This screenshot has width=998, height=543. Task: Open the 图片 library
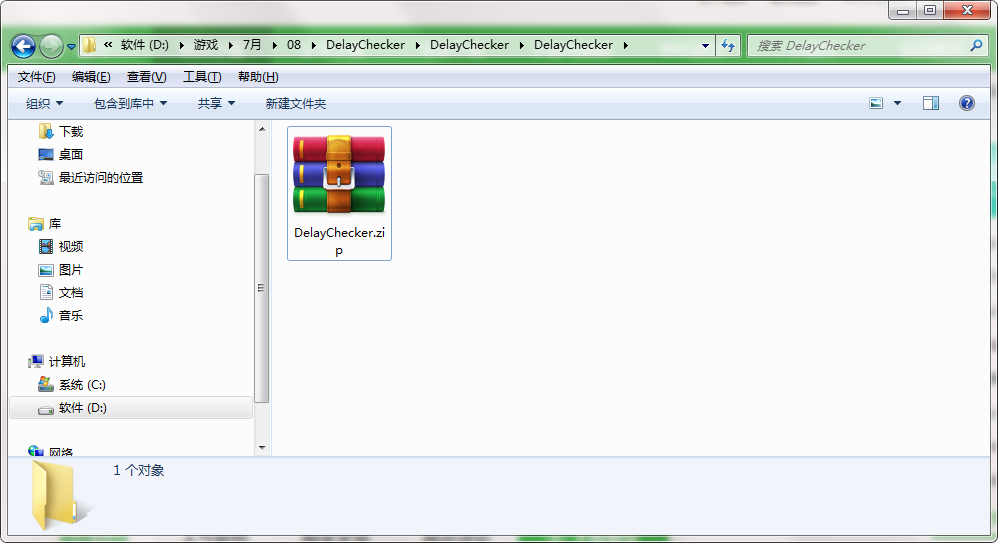click(71, 269)
